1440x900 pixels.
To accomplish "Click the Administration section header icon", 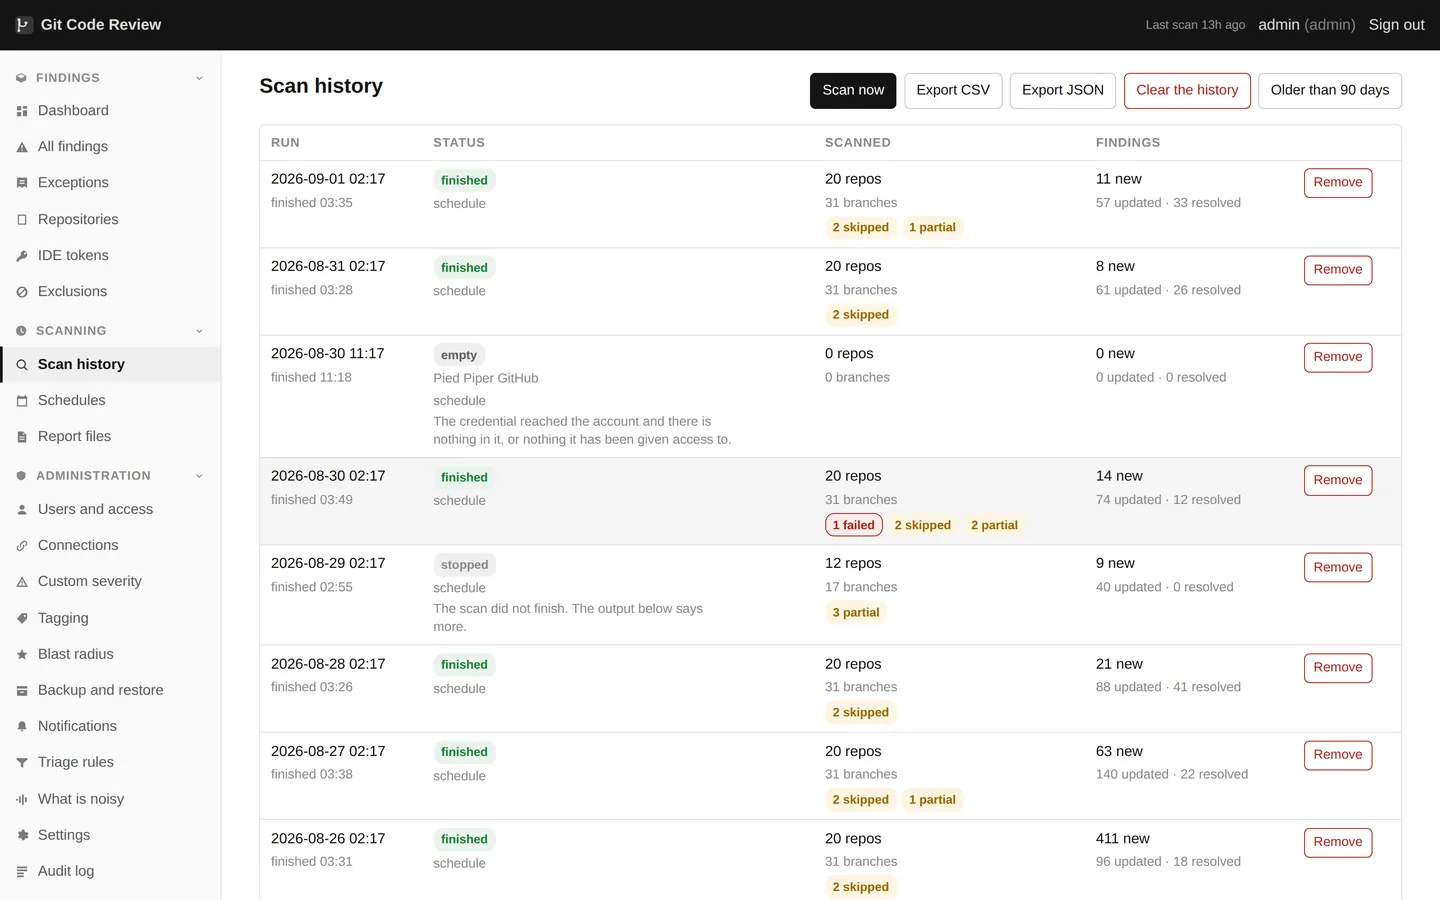I will click(x=21, y=476).
